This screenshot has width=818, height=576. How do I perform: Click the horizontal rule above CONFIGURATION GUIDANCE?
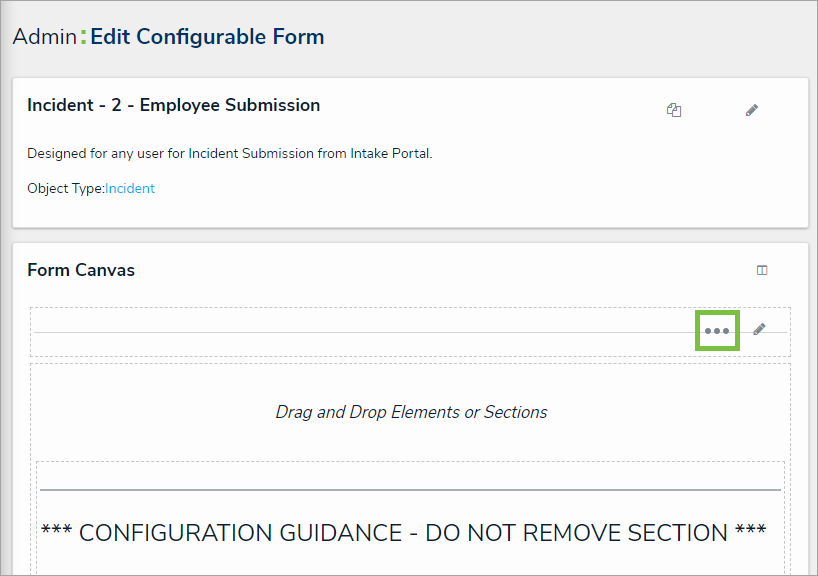[x=410, y=490]
